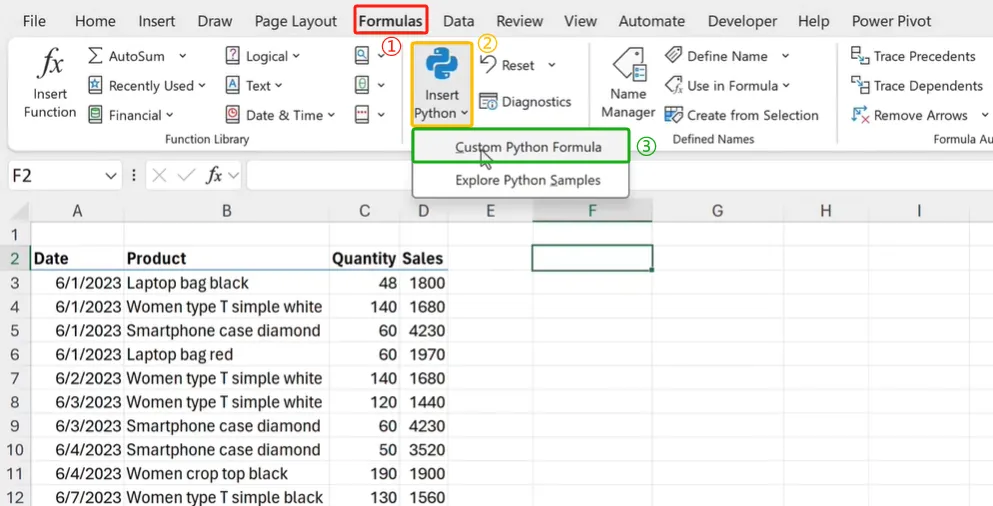Image resolution: width=993 pixels, height=506 pixels.
Task: Switch to the Page Layout tab
Action: click(294, 21)
